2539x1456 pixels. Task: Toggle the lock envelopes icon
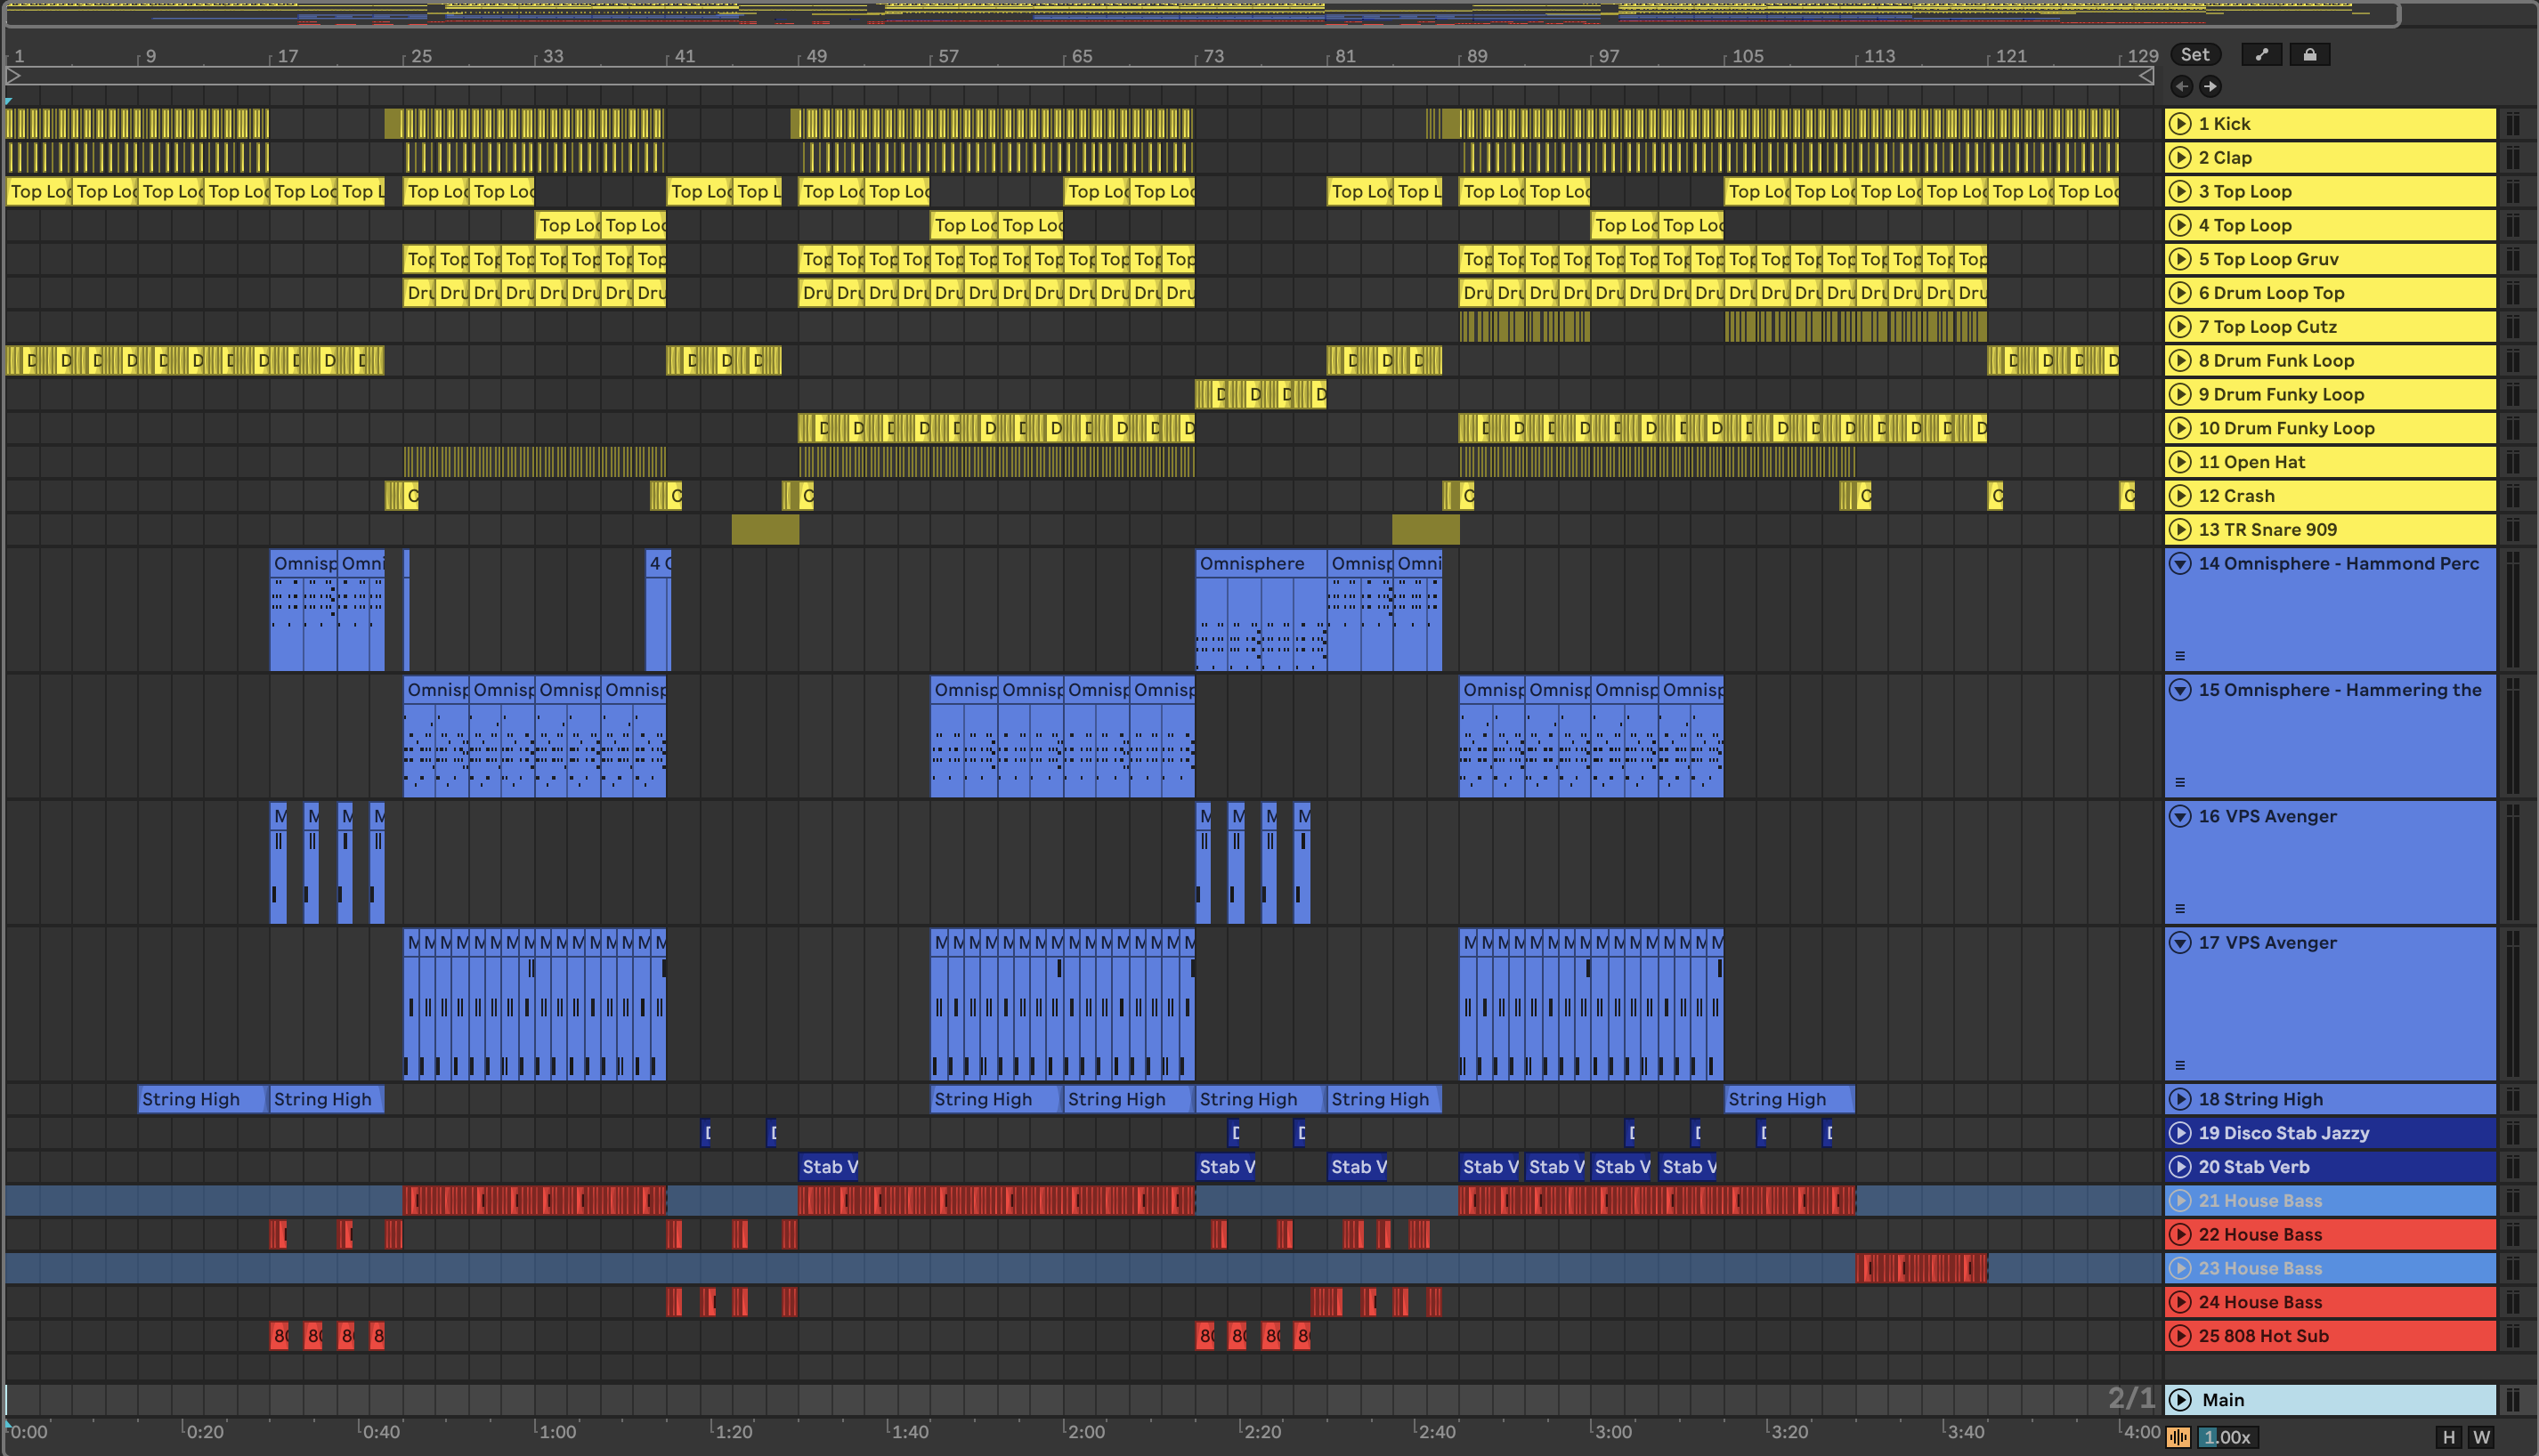point(2309,55)
